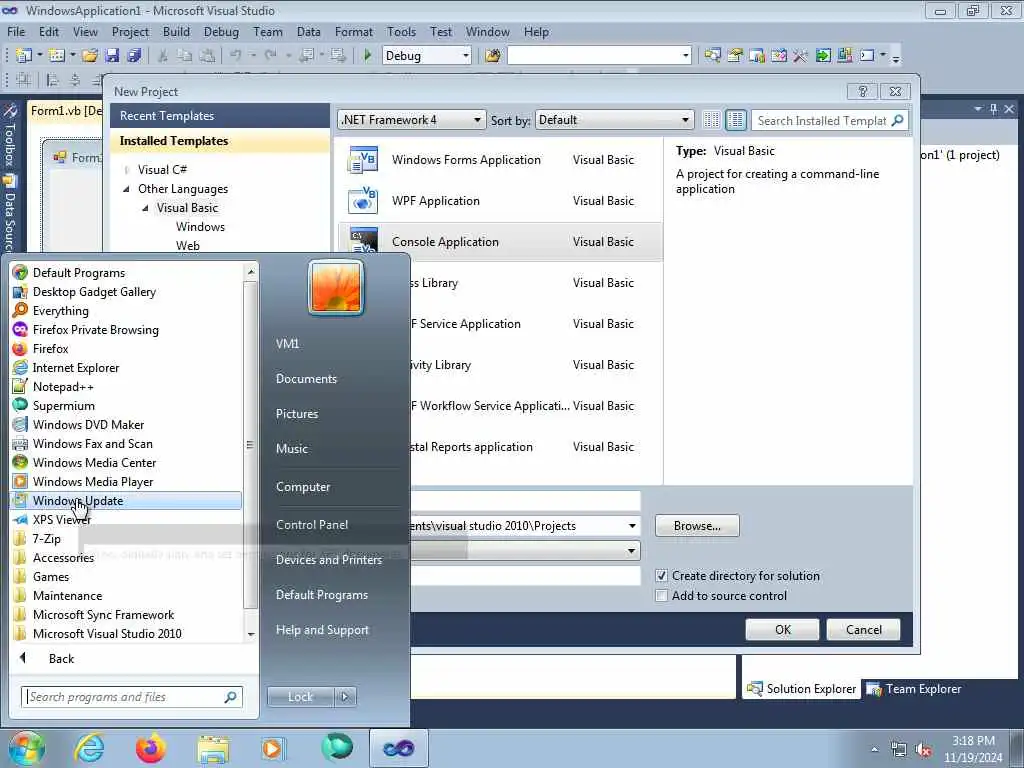The image size is (1024, 768).
Task: Click the OK button
Action: 782,630
